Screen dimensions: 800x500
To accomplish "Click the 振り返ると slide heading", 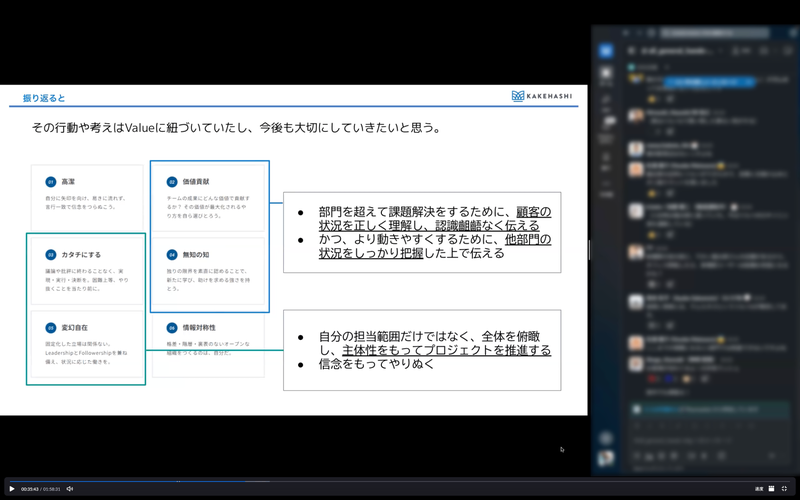I will tap(44, 98).
